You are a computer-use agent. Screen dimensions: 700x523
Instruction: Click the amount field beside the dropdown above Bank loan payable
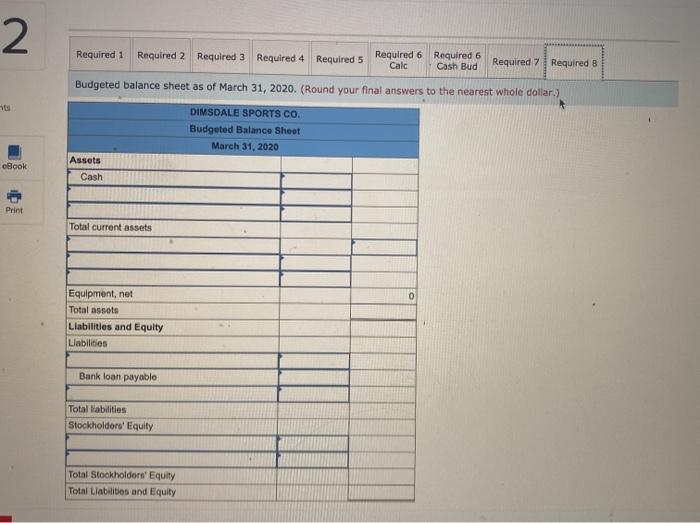tap(314, 361)
